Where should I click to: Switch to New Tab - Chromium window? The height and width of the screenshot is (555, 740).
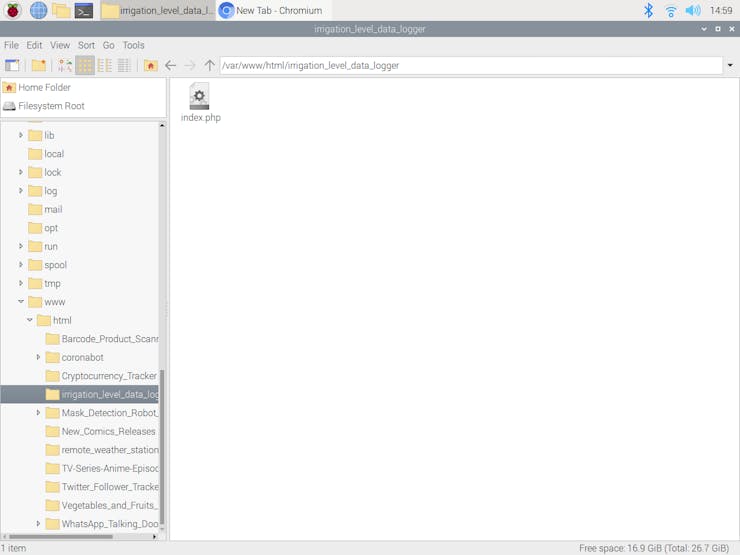pyautogui.click(x=273, y=10)
